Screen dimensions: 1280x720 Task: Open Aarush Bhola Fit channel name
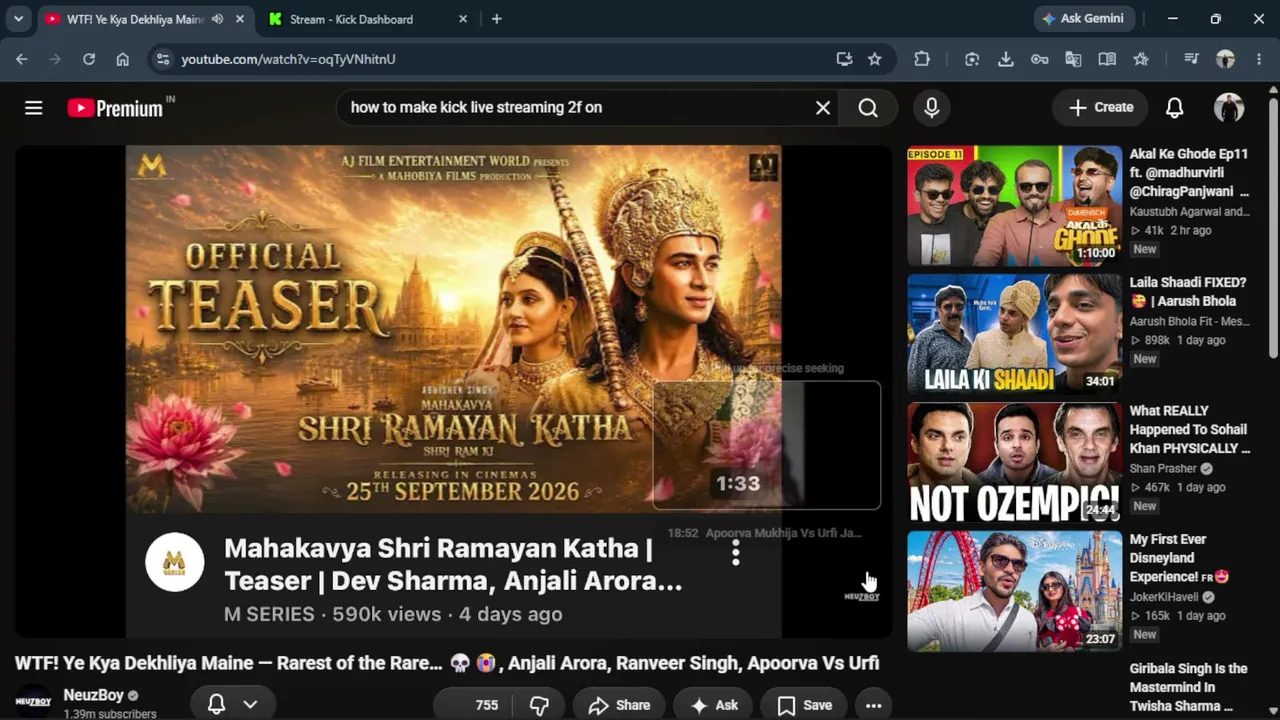(x=1190, y=321)
